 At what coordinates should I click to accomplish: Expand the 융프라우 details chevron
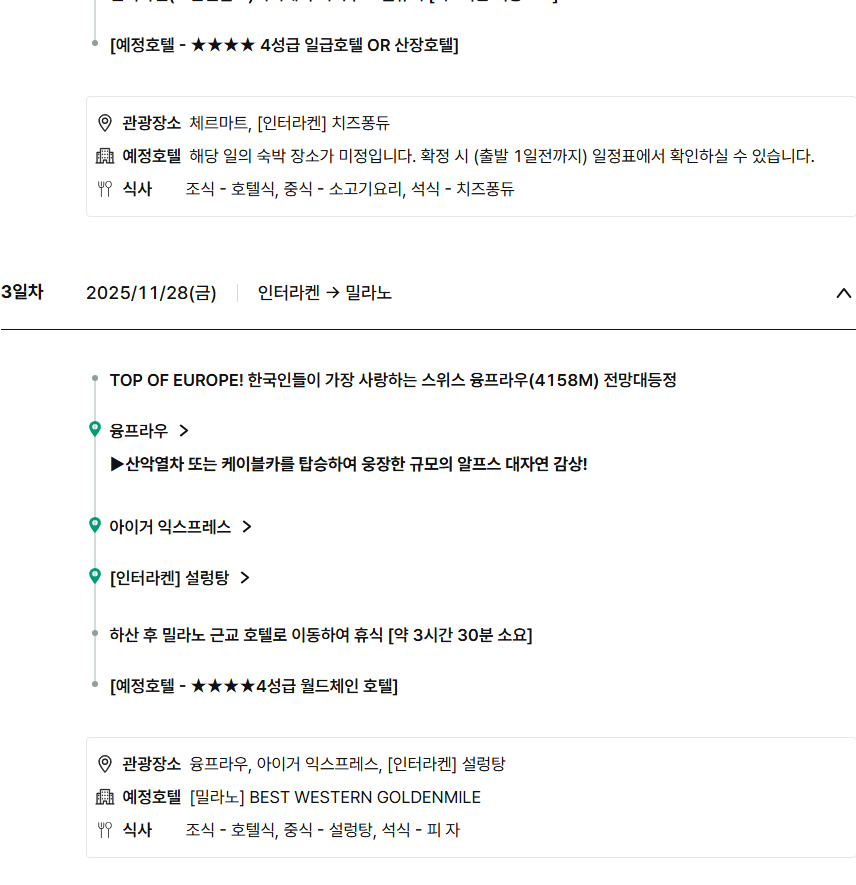pos(183,431)
